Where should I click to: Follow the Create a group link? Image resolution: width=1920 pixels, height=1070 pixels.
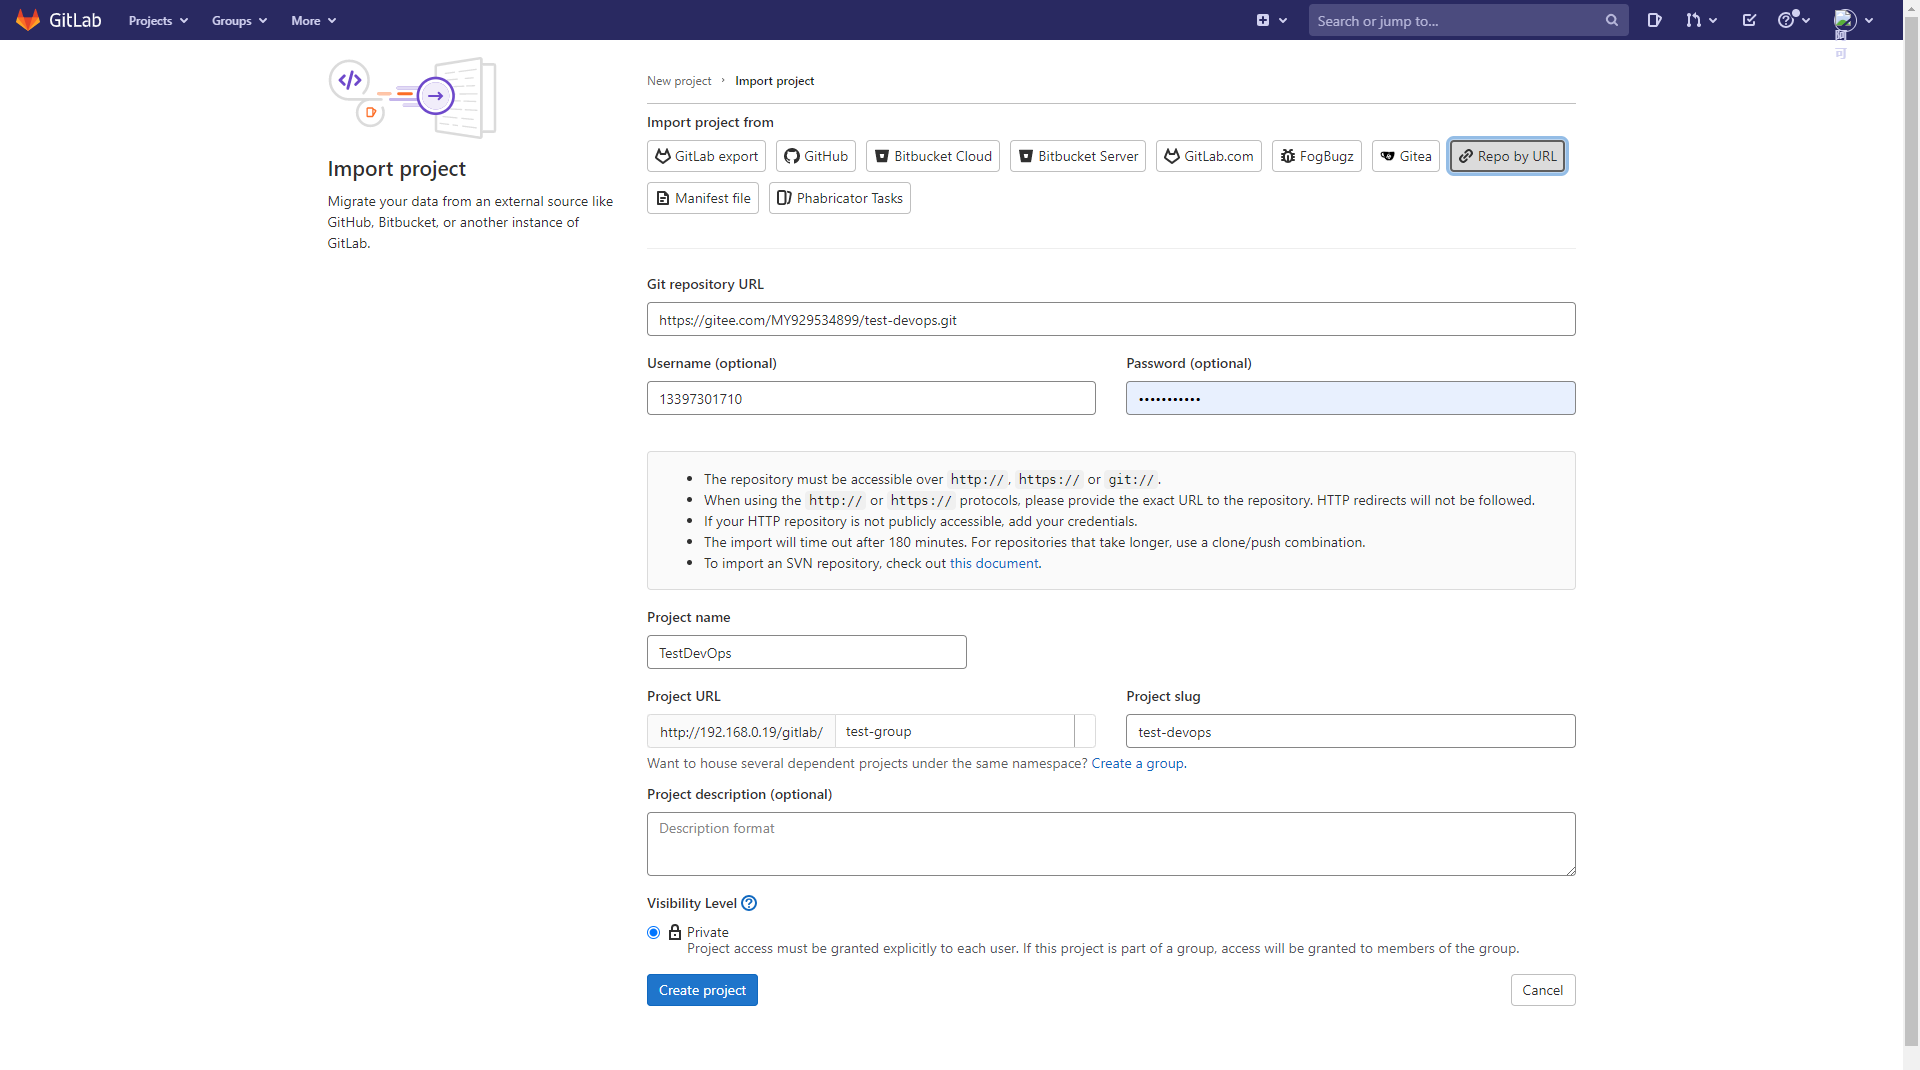click(x=1138, y=763)
